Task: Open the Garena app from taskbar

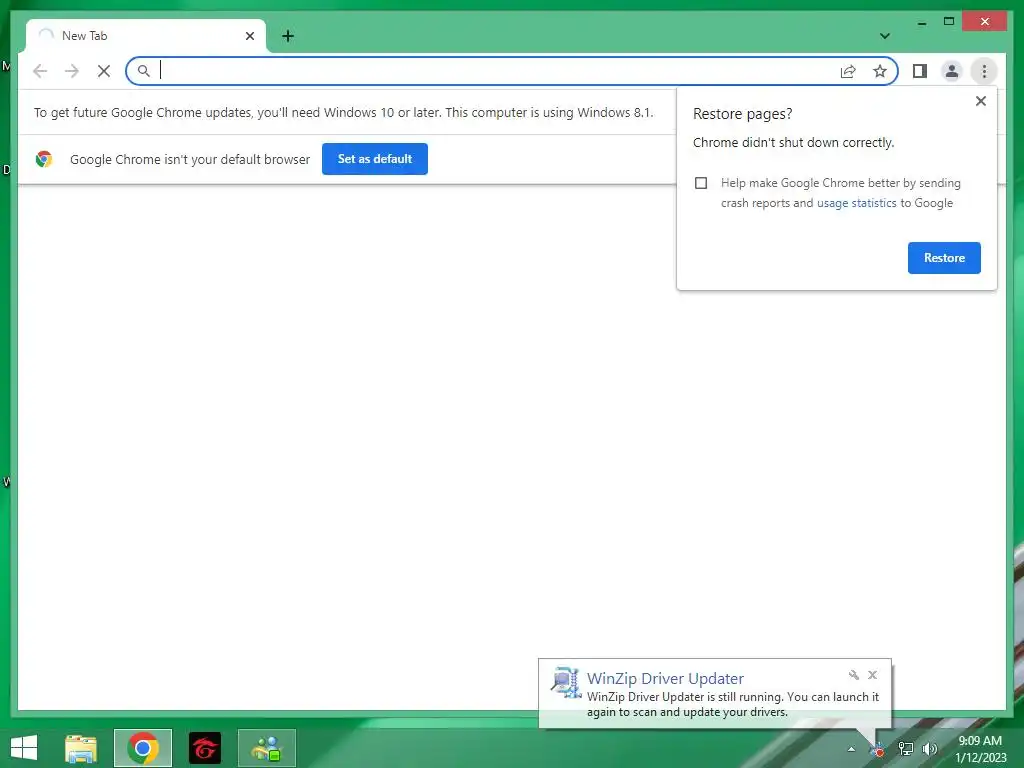Action: (205, 748)
